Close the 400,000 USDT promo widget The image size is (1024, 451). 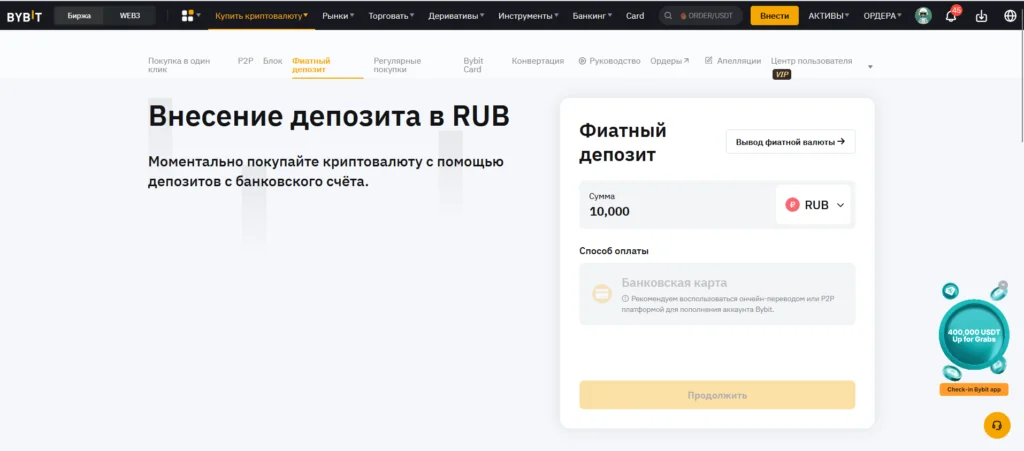(1003, 285)
